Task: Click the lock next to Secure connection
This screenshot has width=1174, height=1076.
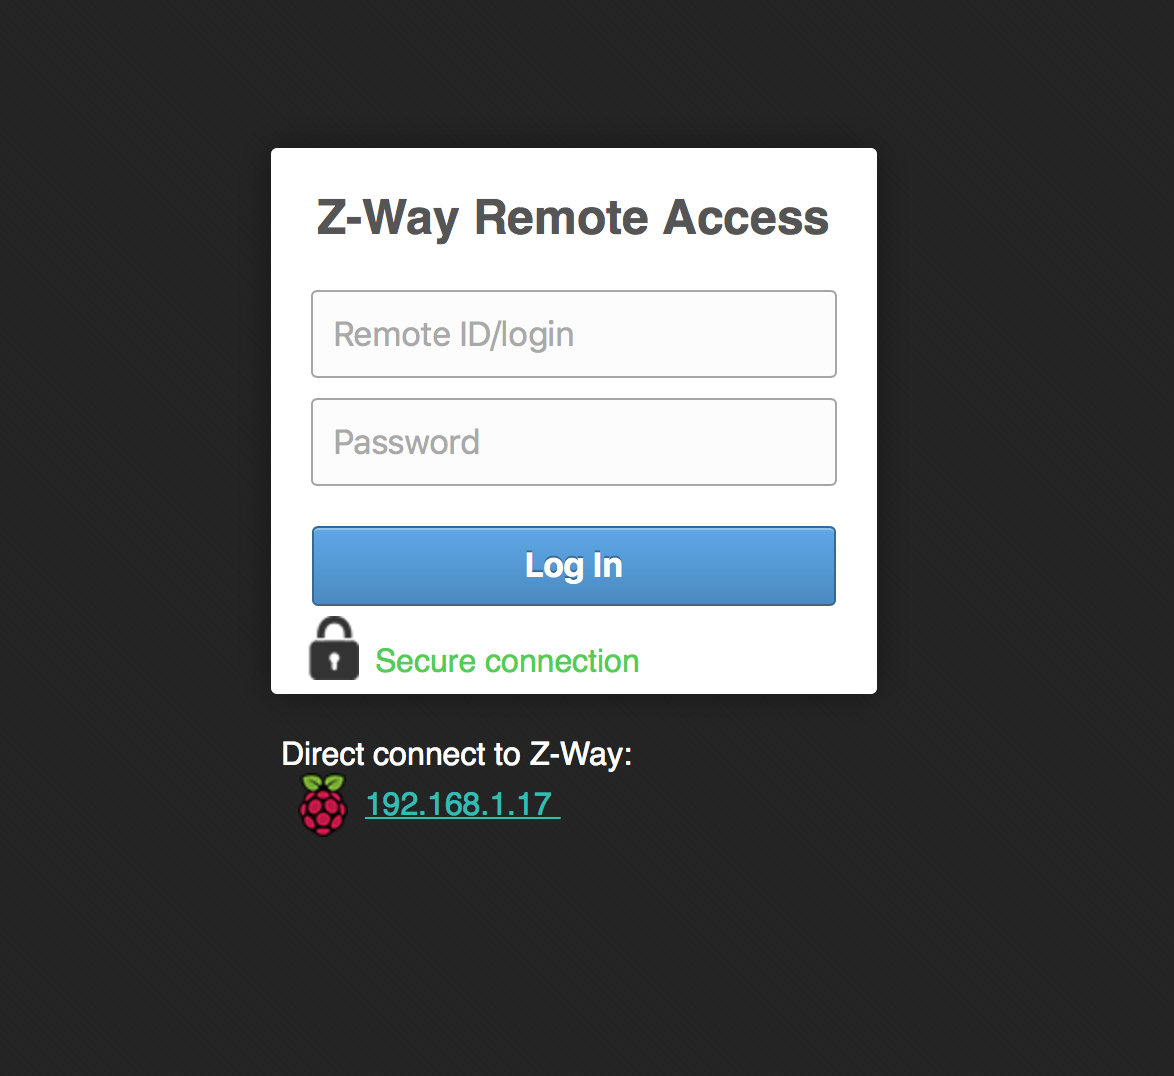Action: click(334, 650)
